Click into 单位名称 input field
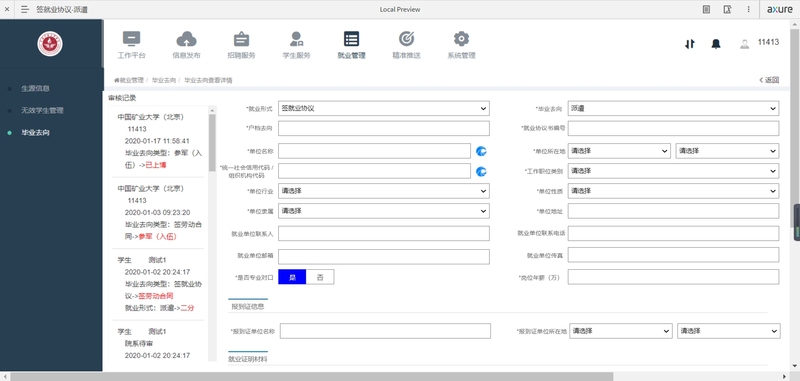 click(374, 151)
